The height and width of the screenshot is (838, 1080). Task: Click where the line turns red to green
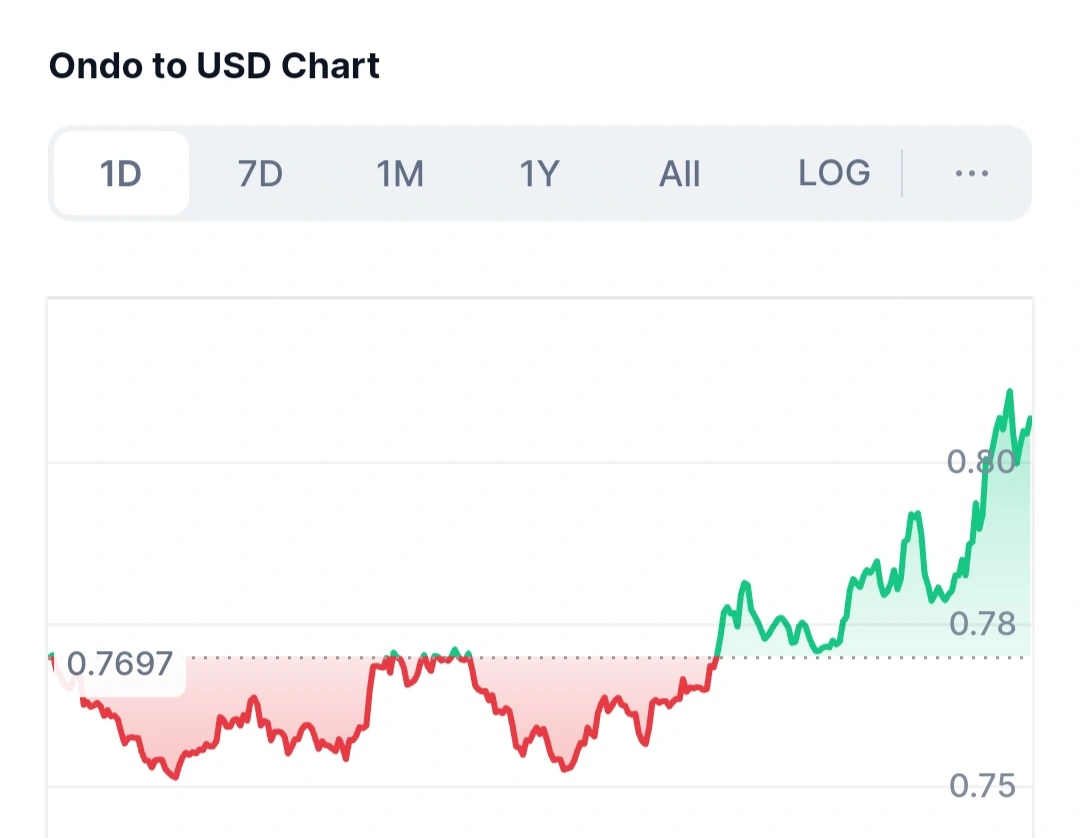(717, 657)
